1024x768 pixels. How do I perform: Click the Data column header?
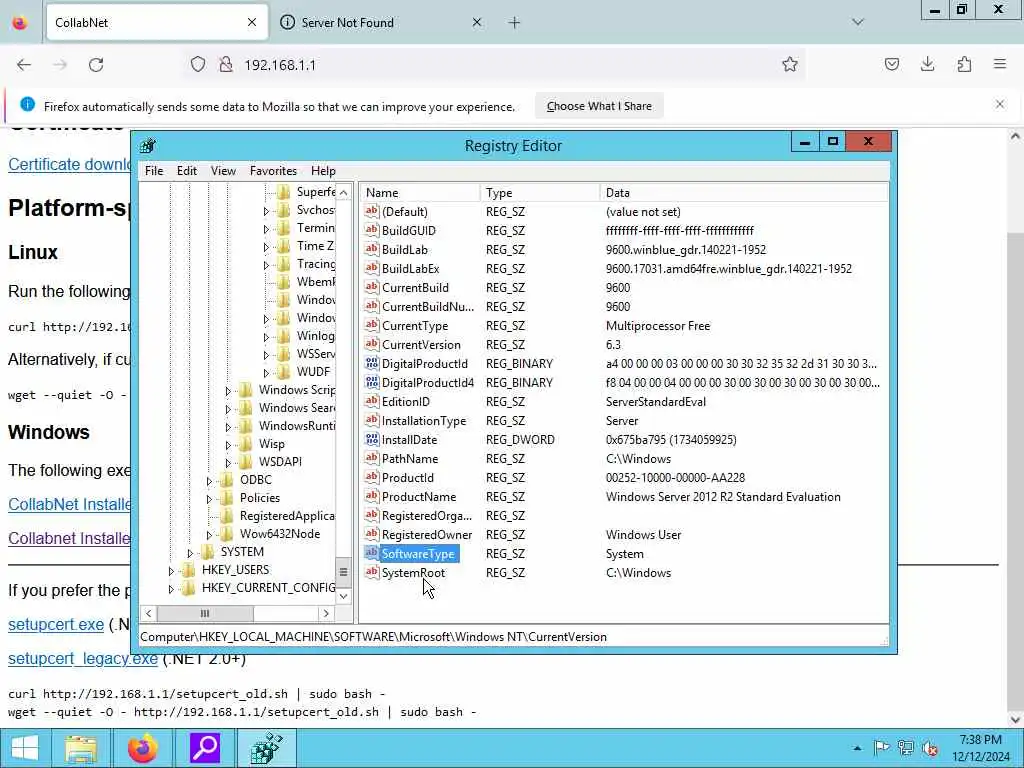[743, 193]
